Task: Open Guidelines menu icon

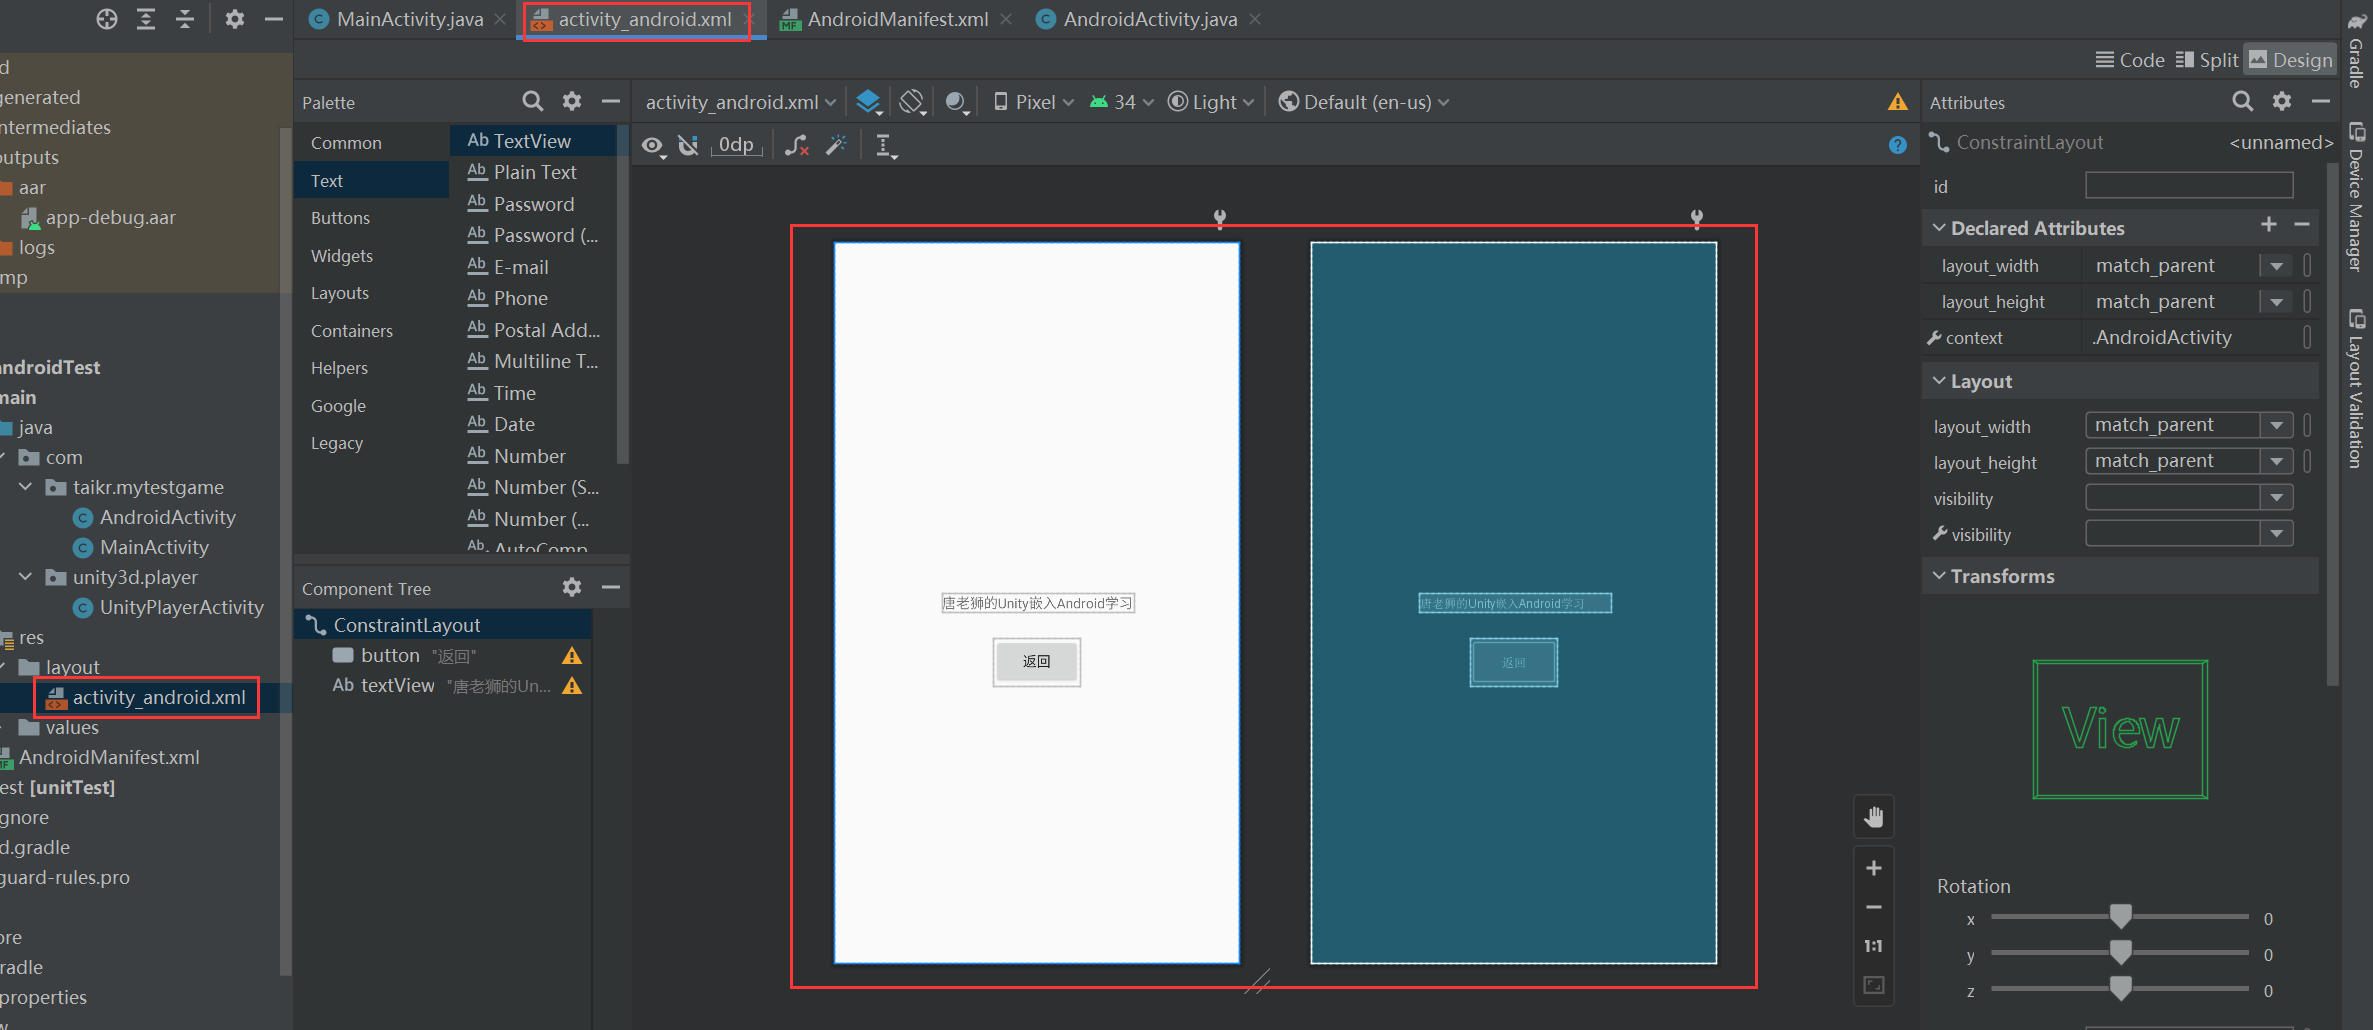Action: (x=886, y=146)
